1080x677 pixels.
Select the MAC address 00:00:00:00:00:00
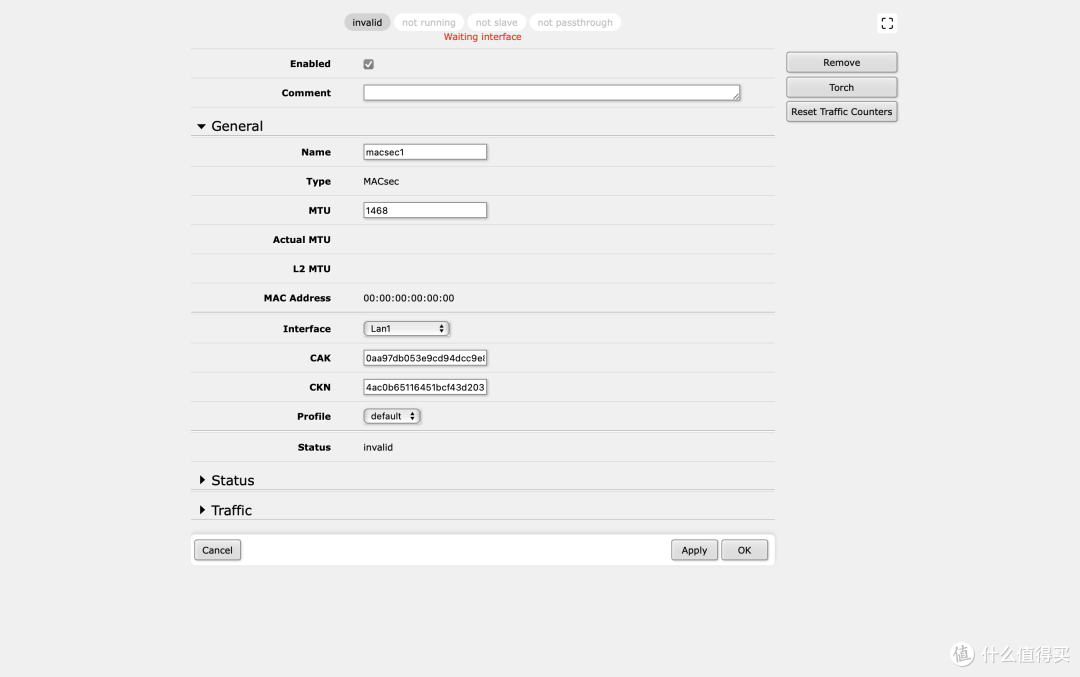click(408, 298)
